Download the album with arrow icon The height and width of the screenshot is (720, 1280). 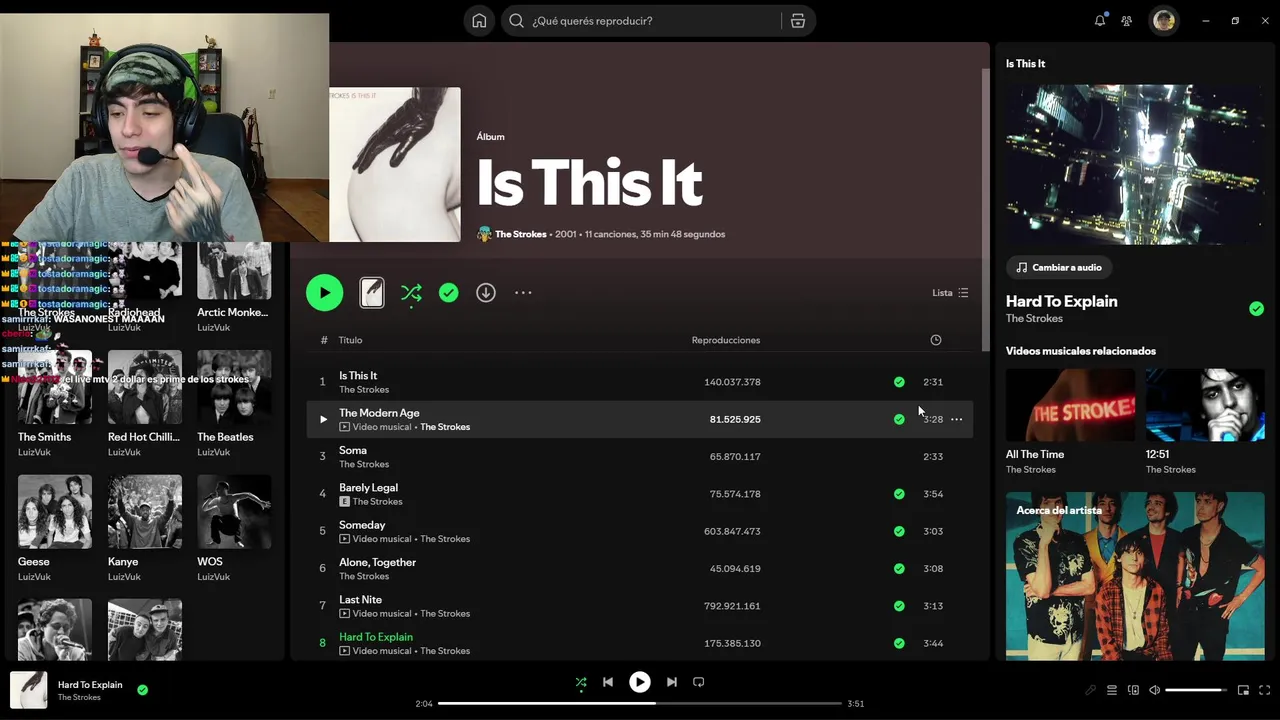pos(486,293)
